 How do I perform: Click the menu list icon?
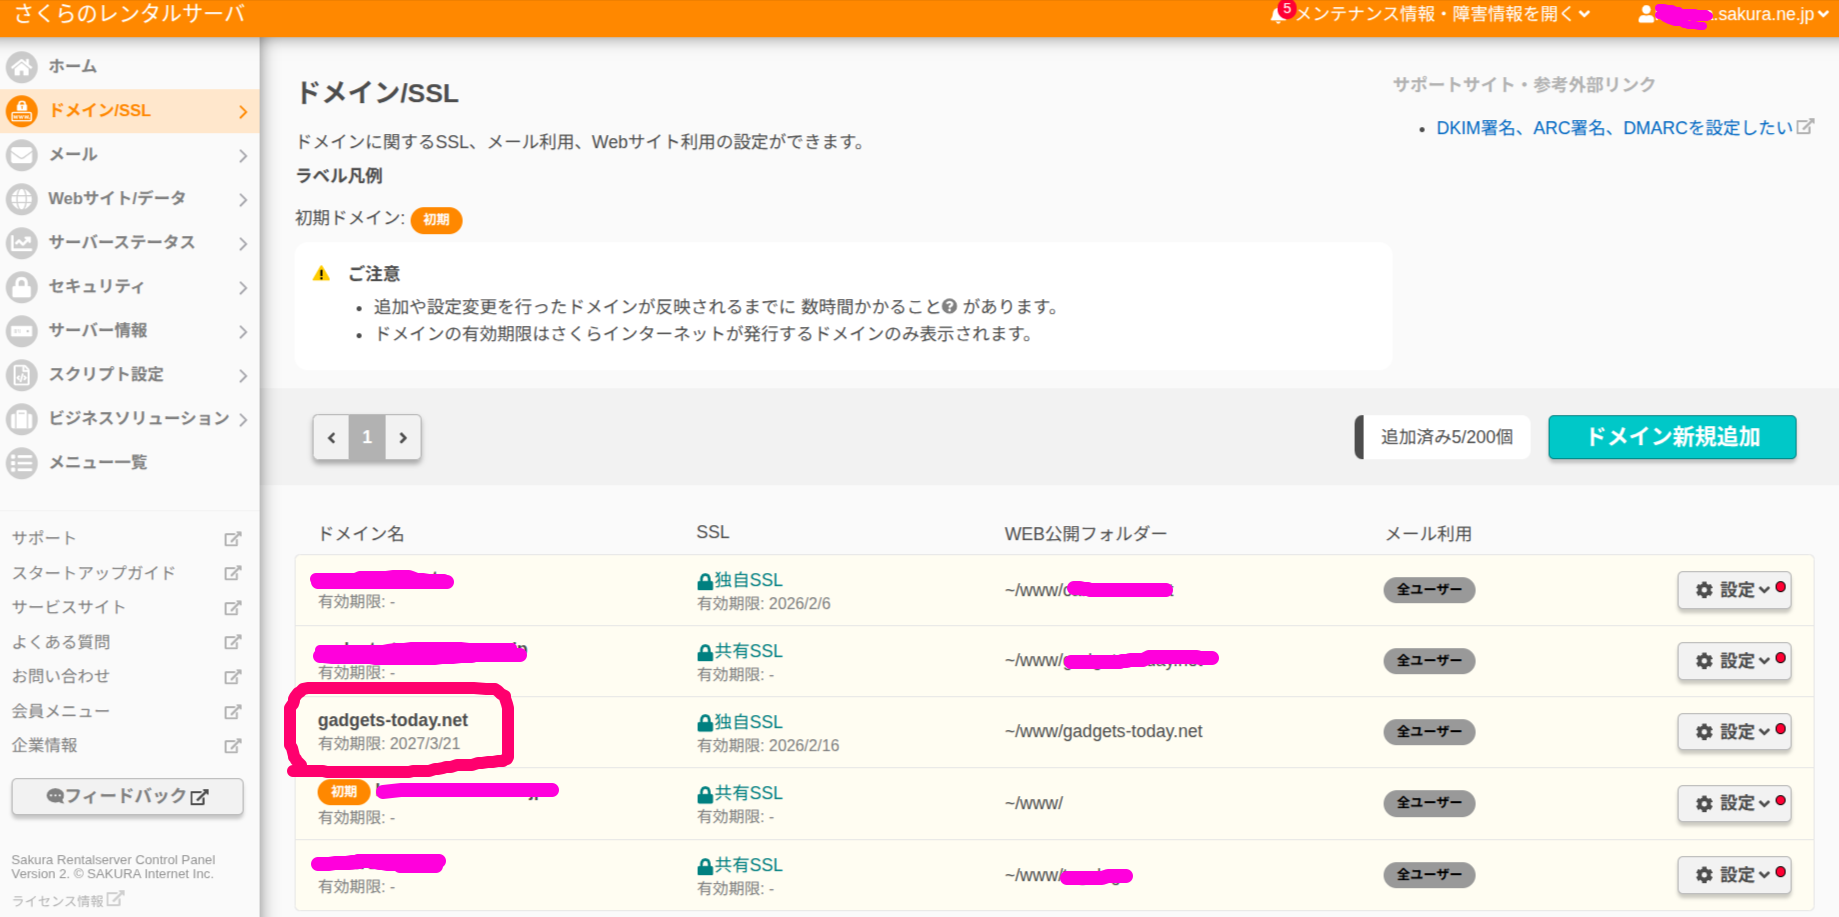click(x=22, y=463)
